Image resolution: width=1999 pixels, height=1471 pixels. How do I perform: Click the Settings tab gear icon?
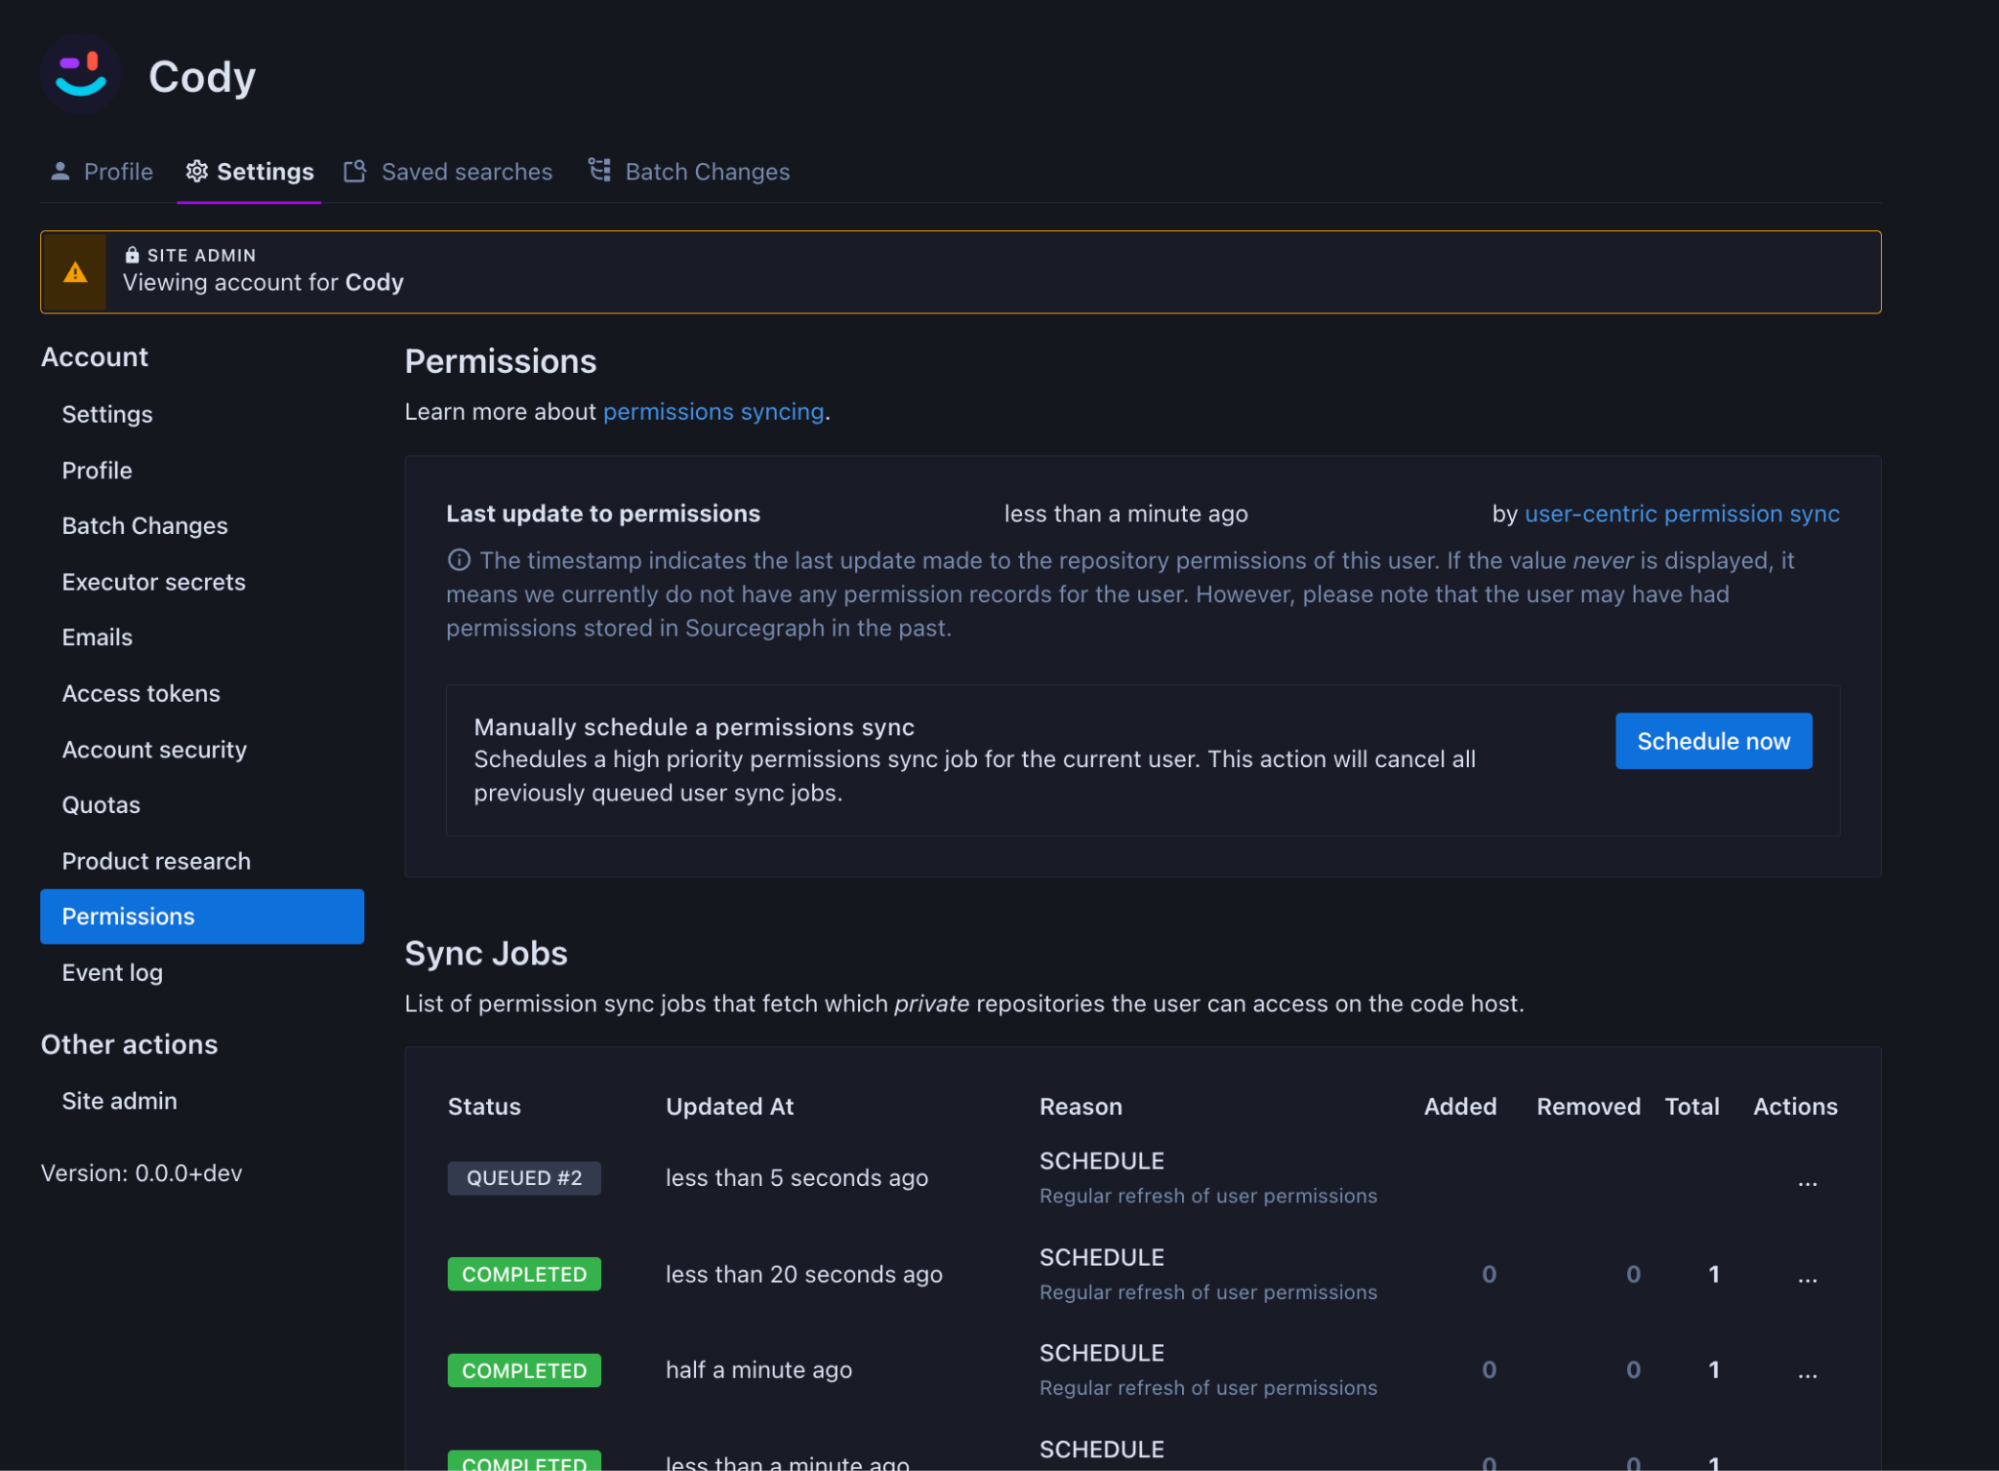[x=197, y=171]
